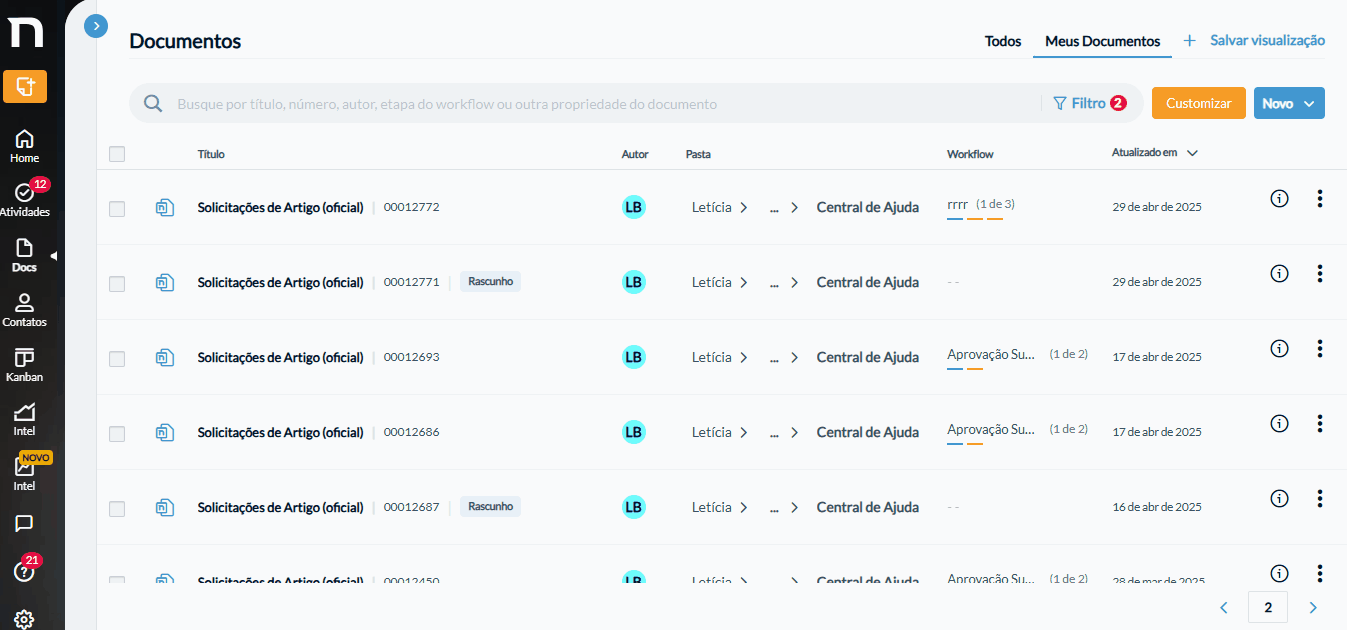Click workflow progress bars in row 00012686
The width and height of the screenshot is (1347, 630).
[x=965, y=443]
